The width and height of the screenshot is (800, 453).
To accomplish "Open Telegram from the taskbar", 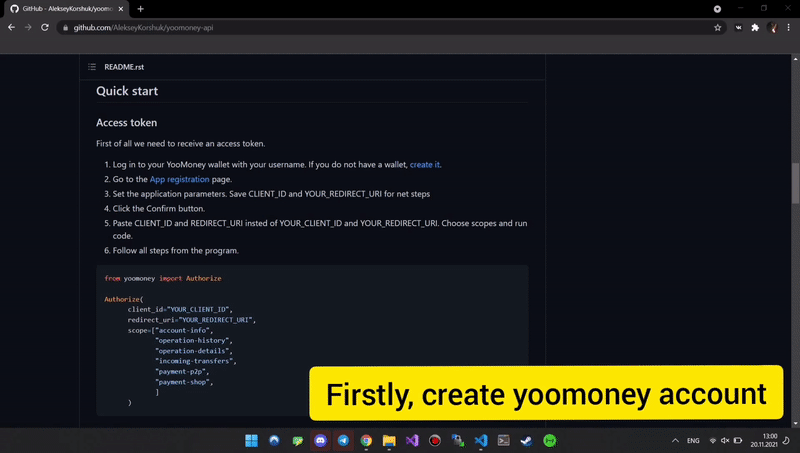I will 343,440.
